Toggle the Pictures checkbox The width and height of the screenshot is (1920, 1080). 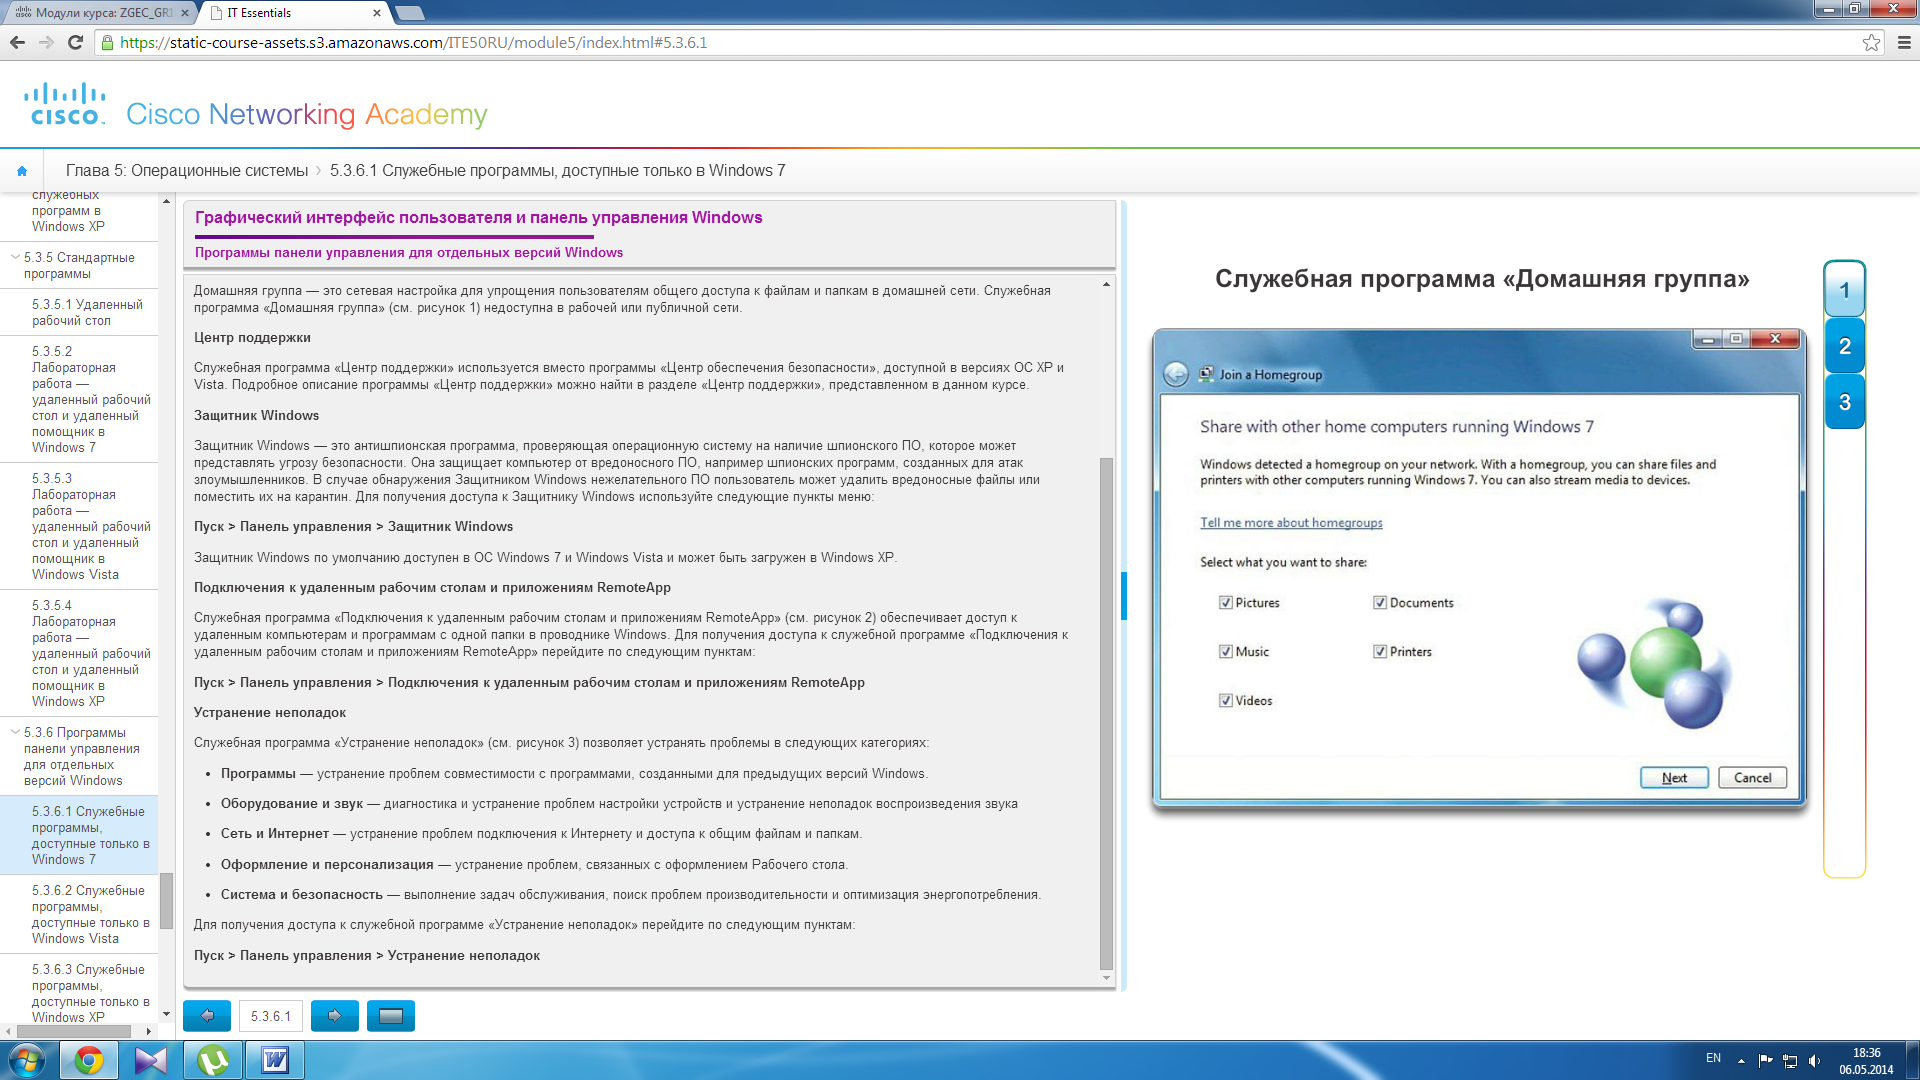1225,603
